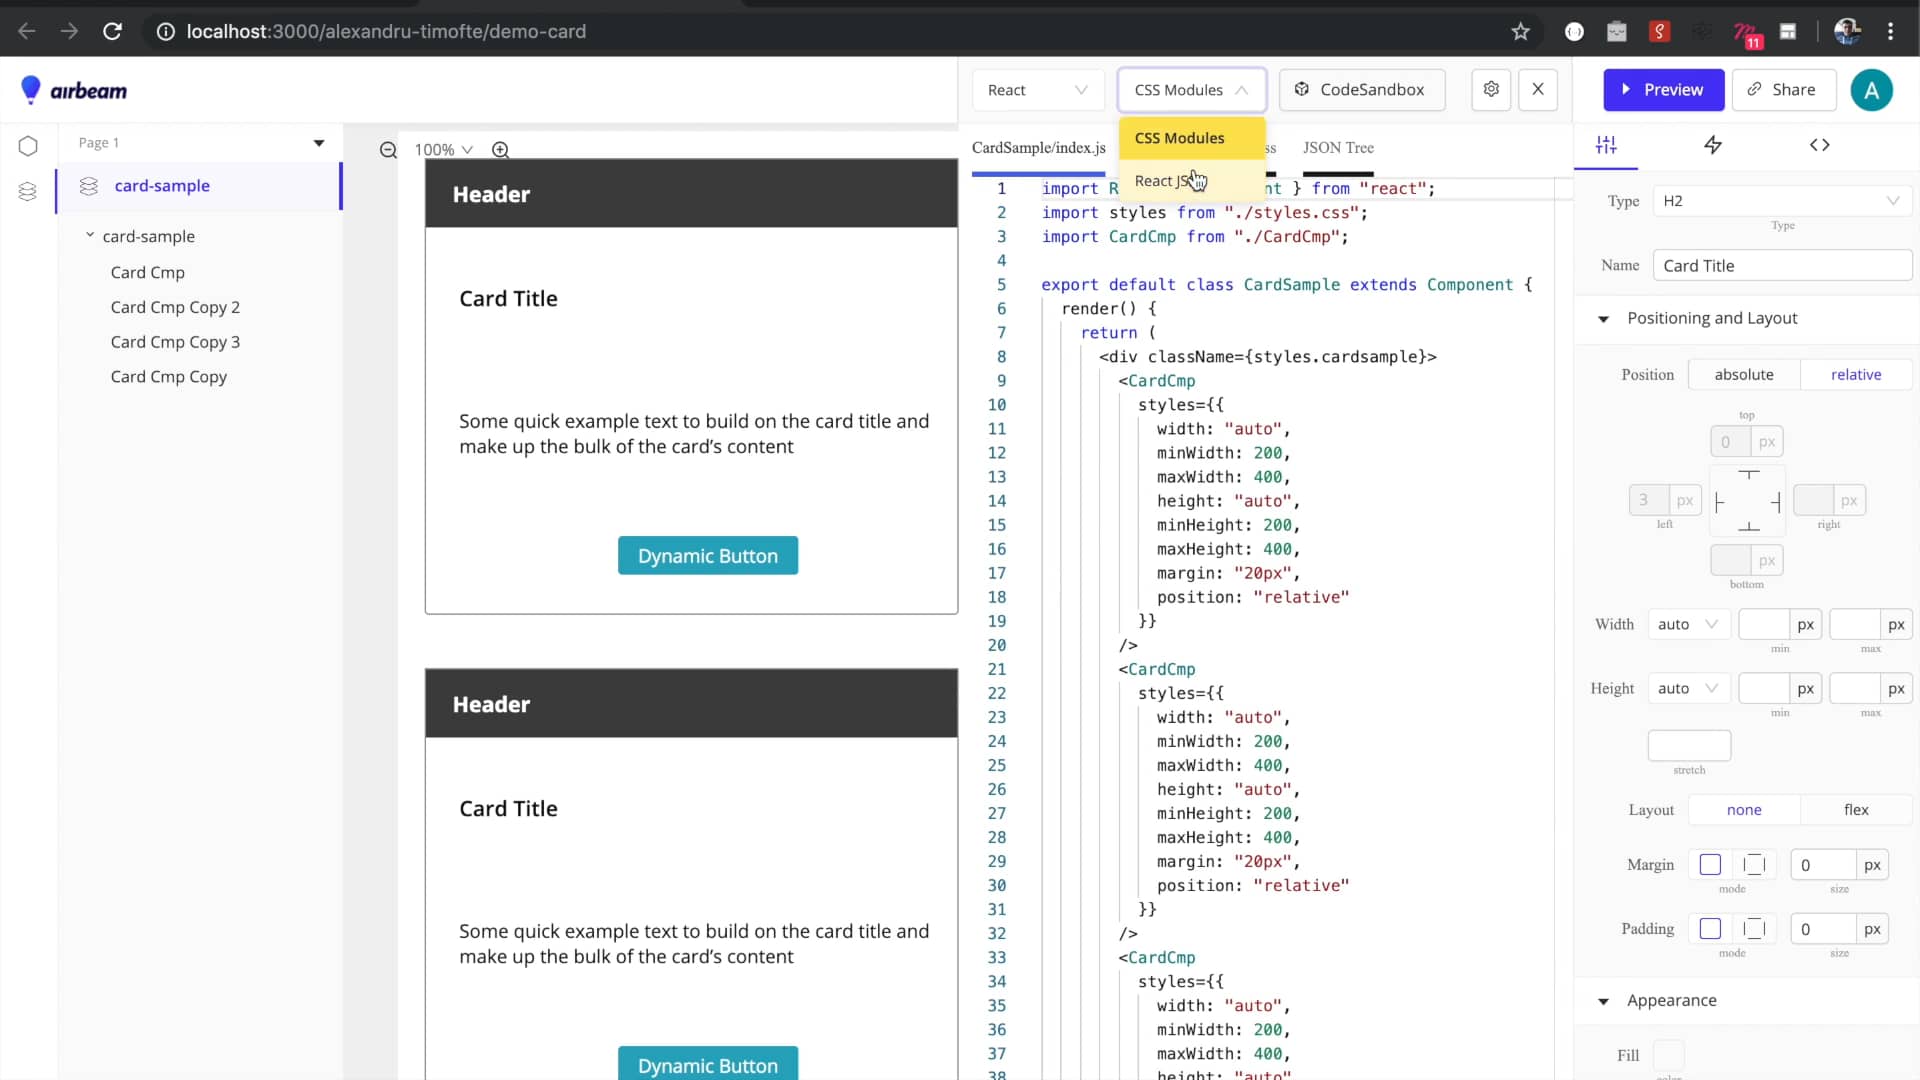The height and width of the screenshot is (1080, 1920).
Task: Click the zoom out magnifier icon
Action: pyautogui.click(x=388, y=150)
